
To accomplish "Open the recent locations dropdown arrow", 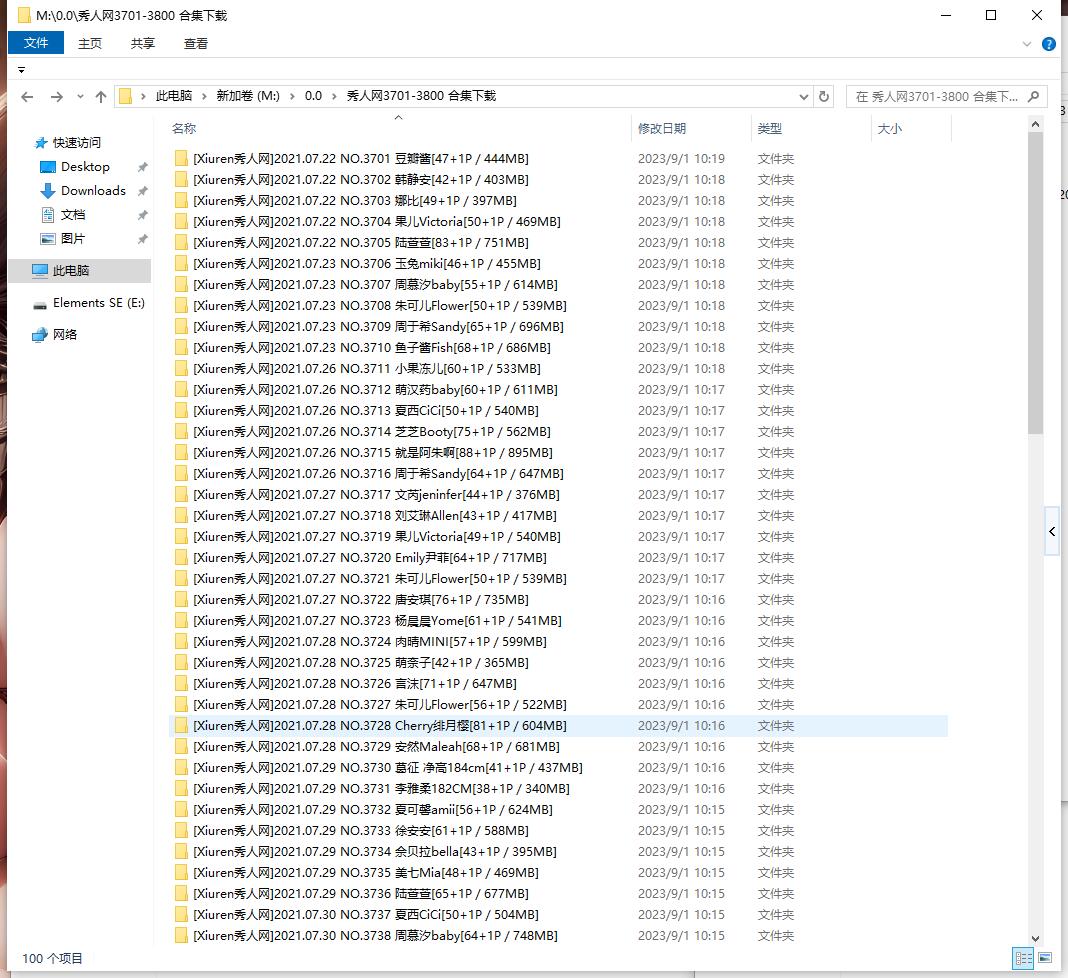I will 80,97.
